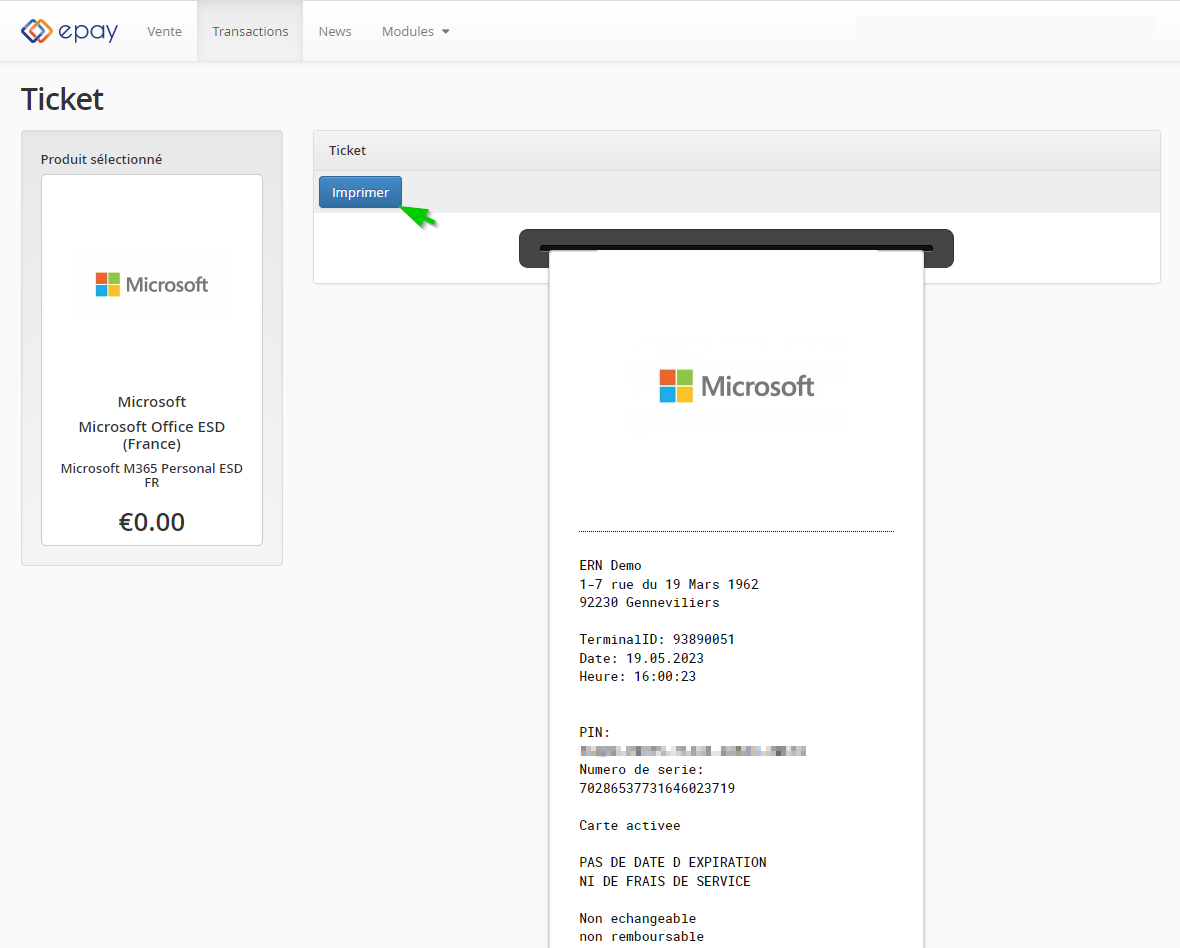Select the €0.00 price text
Image resolution: width=1180 pixels, height=948 pixels.
tap(151, 521)
